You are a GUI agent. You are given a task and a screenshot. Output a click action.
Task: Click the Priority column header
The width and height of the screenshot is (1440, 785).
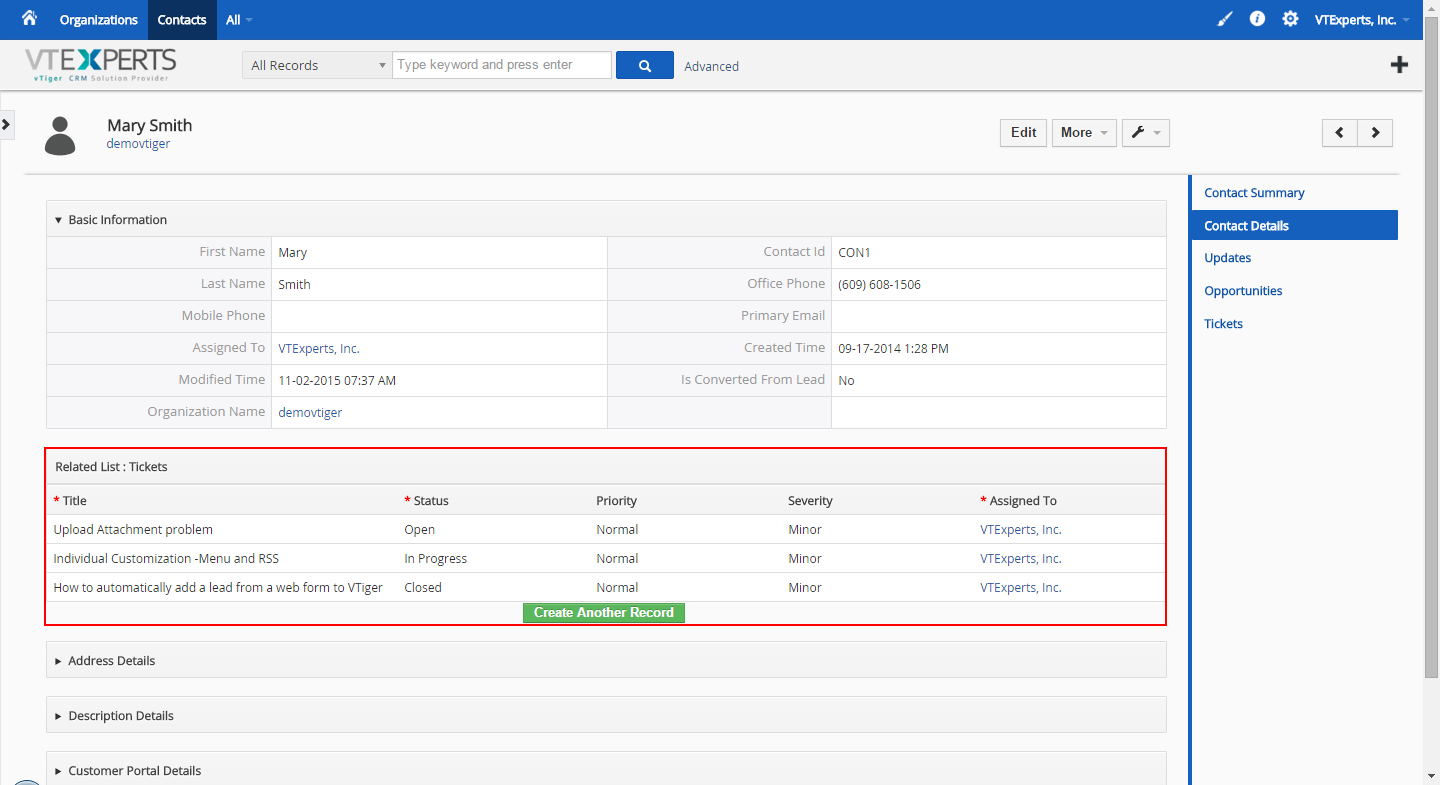point(617,501)
